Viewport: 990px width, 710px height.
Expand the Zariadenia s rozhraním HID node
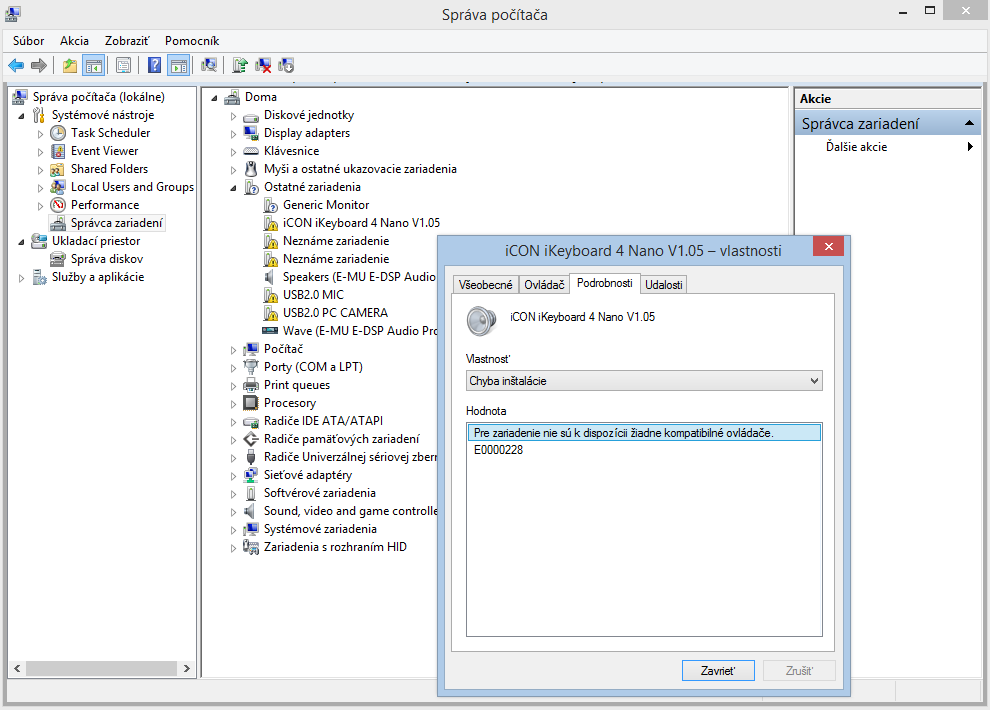pyautogui.click(x=234, y=548)
